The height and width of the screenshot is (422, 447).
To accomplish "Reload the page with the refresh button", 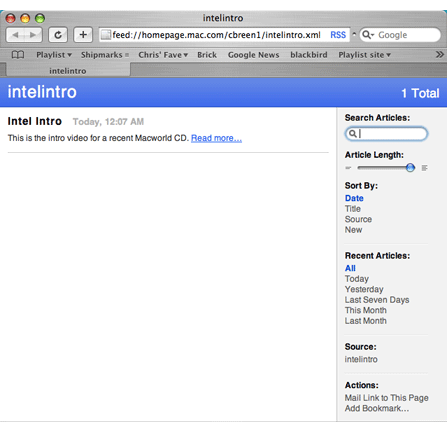I will (x=58, y=35).
